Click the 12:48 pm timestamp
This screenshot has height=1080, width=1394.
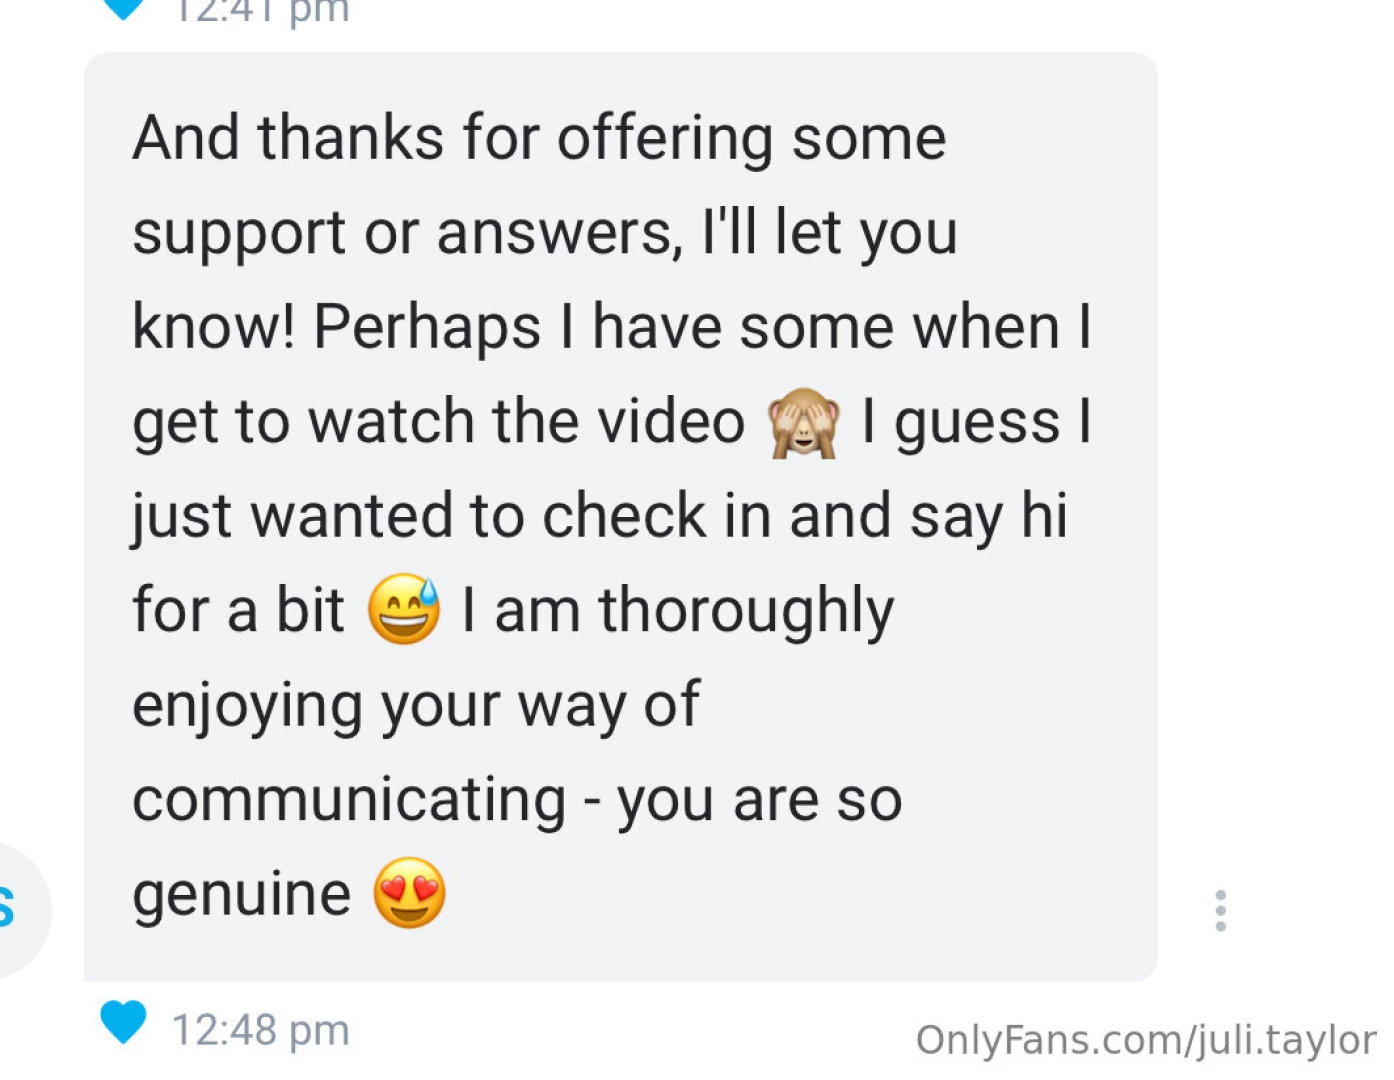261,1029
